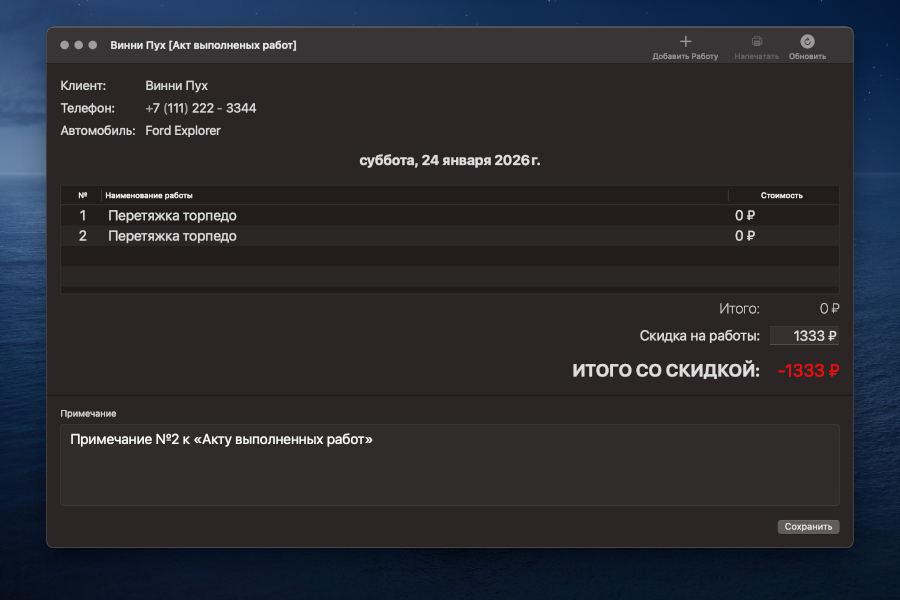
Task: Minimize the window using the middle title-bar button
Action: click(x=79, y=45)
